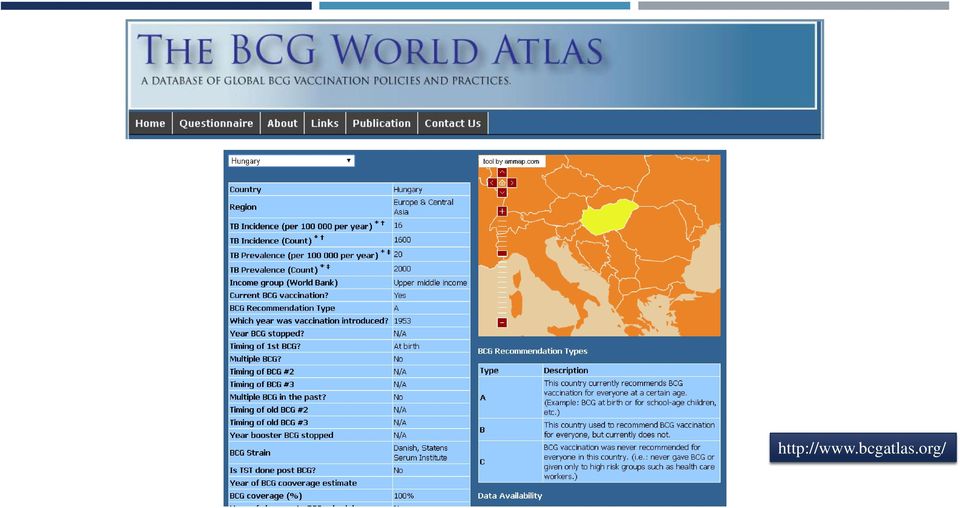This screenshot has width=960, height=508.
Task: Select the Upper middle income cell
Action: coord(431,283)
